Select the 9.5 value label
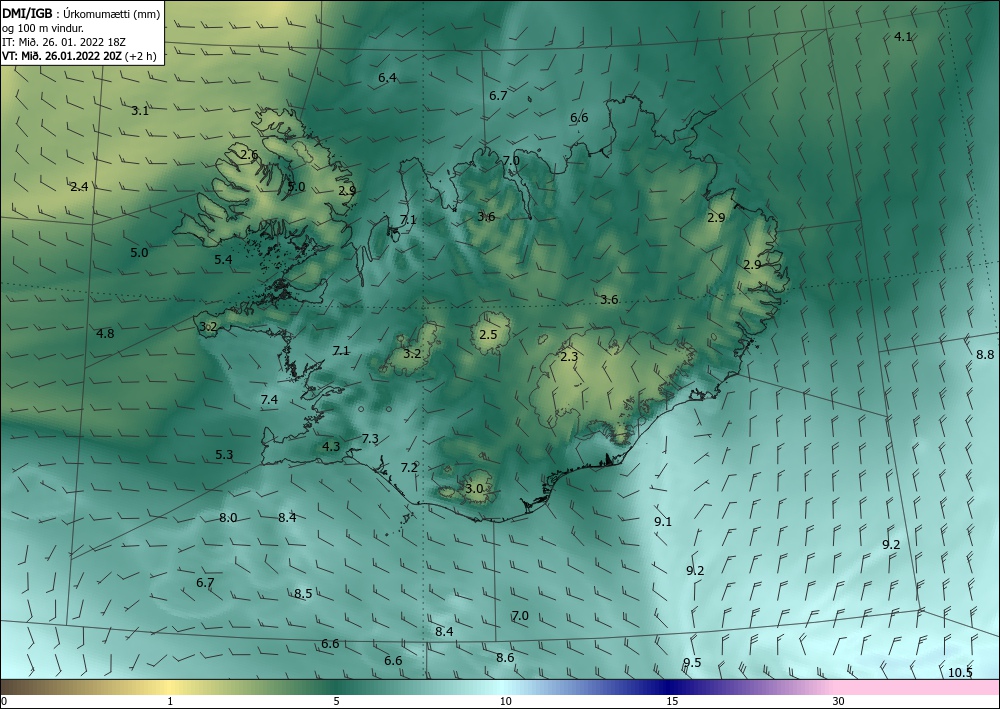Image resolution: width=1000 pixels, height=709 pixels. [692, 662]
